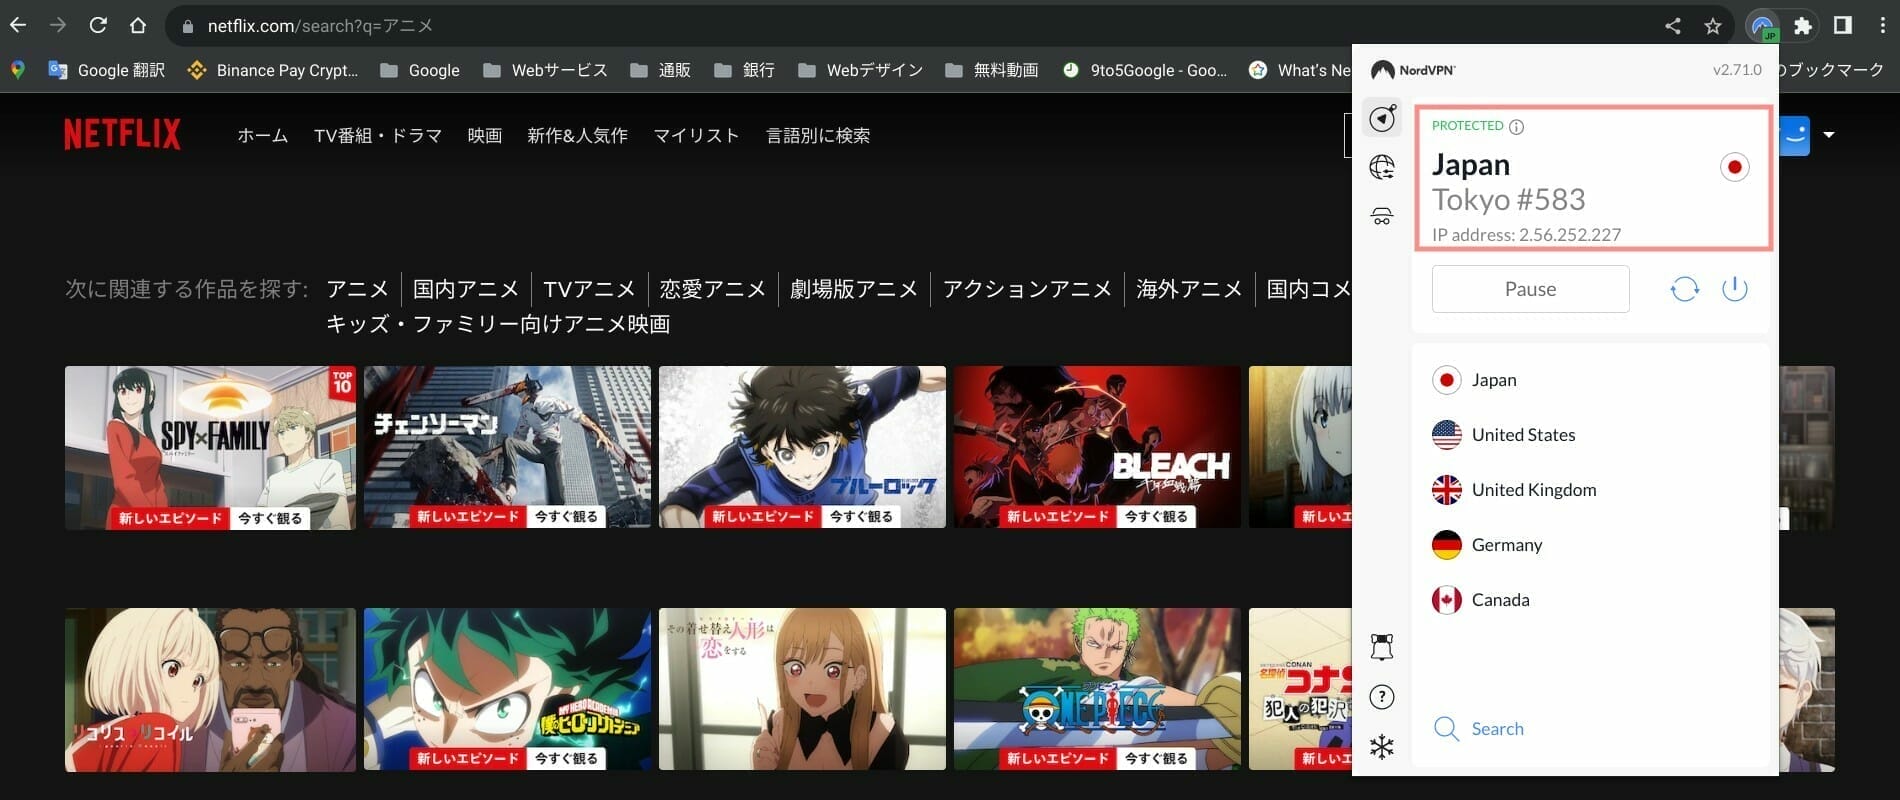Click the Netflix profile avatar
This screenshot has height=800, width=1900.
click(1796, 135)
